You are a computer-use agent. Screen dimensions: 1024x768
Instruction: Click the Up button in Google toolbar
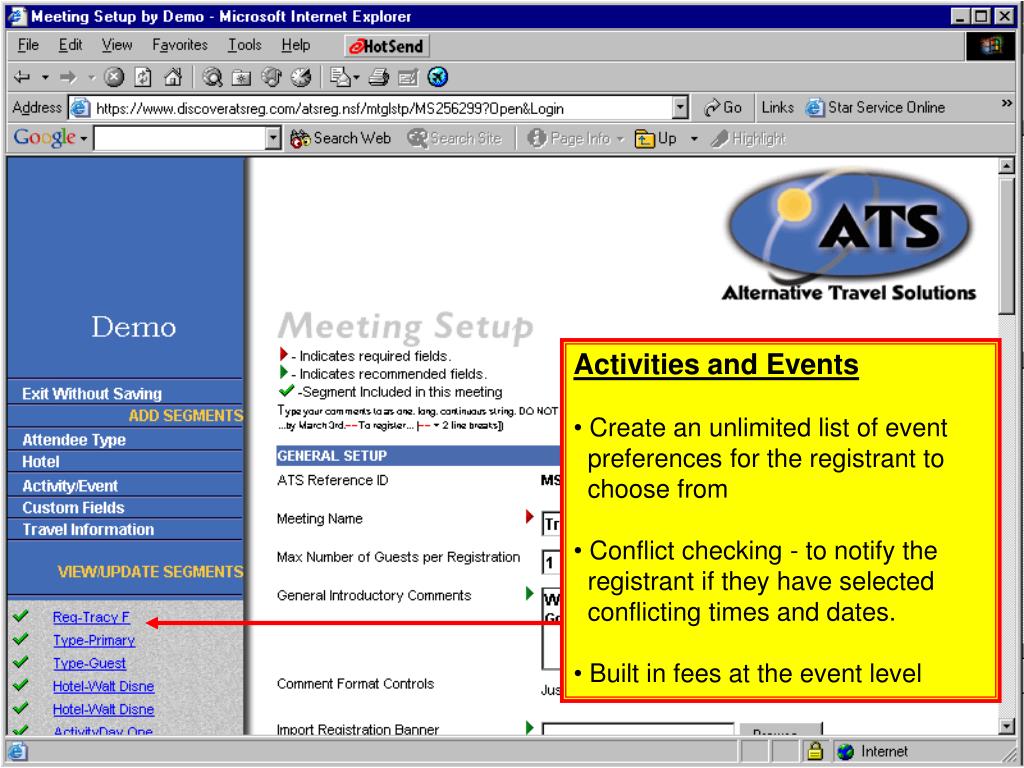656,138
